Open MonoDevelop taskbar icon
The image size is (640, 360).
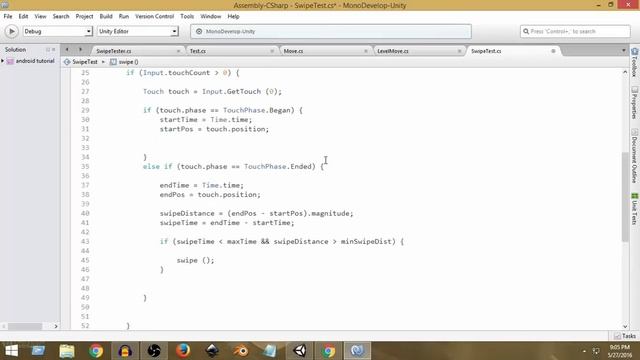point(357,351)
